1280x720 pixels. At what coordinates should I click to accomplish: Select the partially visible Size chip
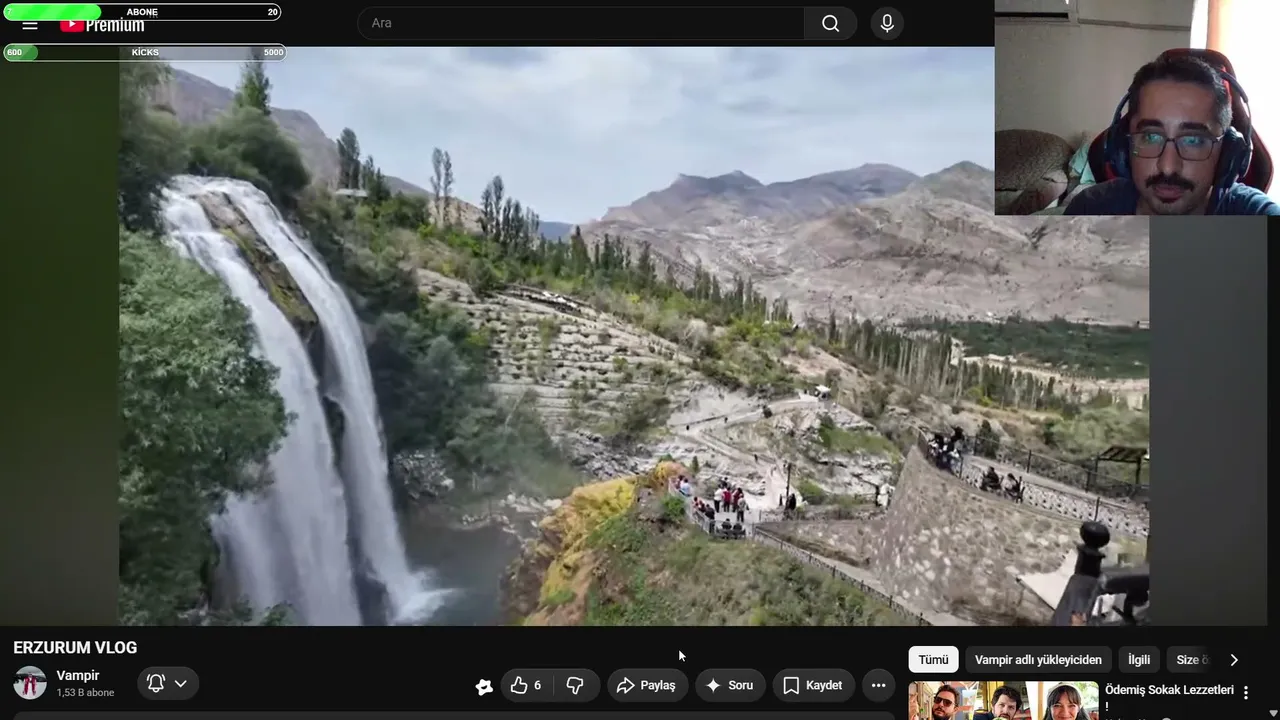(x=1192, y=660)
